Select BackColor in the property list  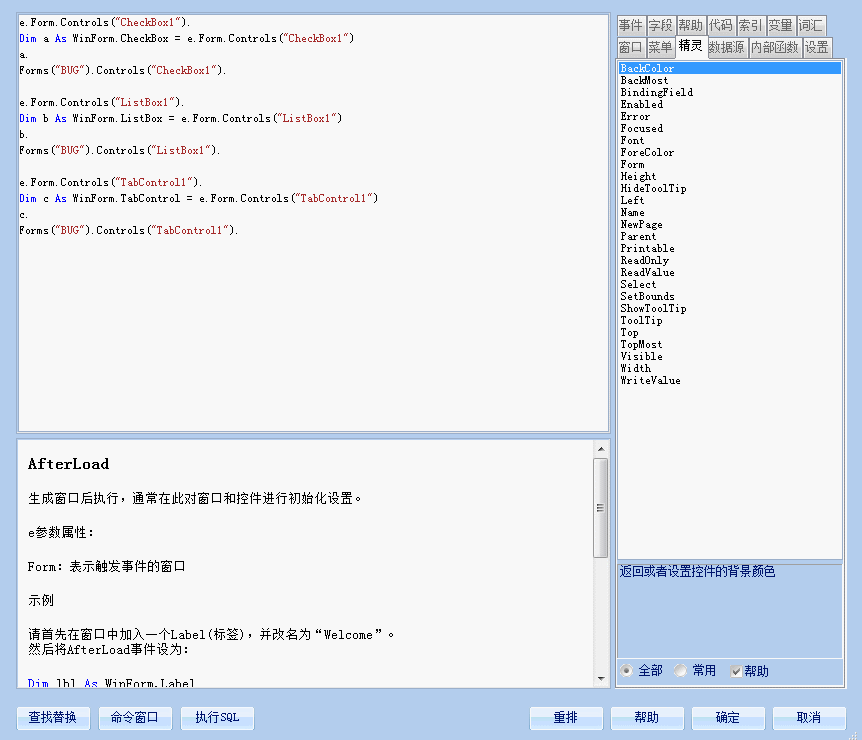point(647,68)
